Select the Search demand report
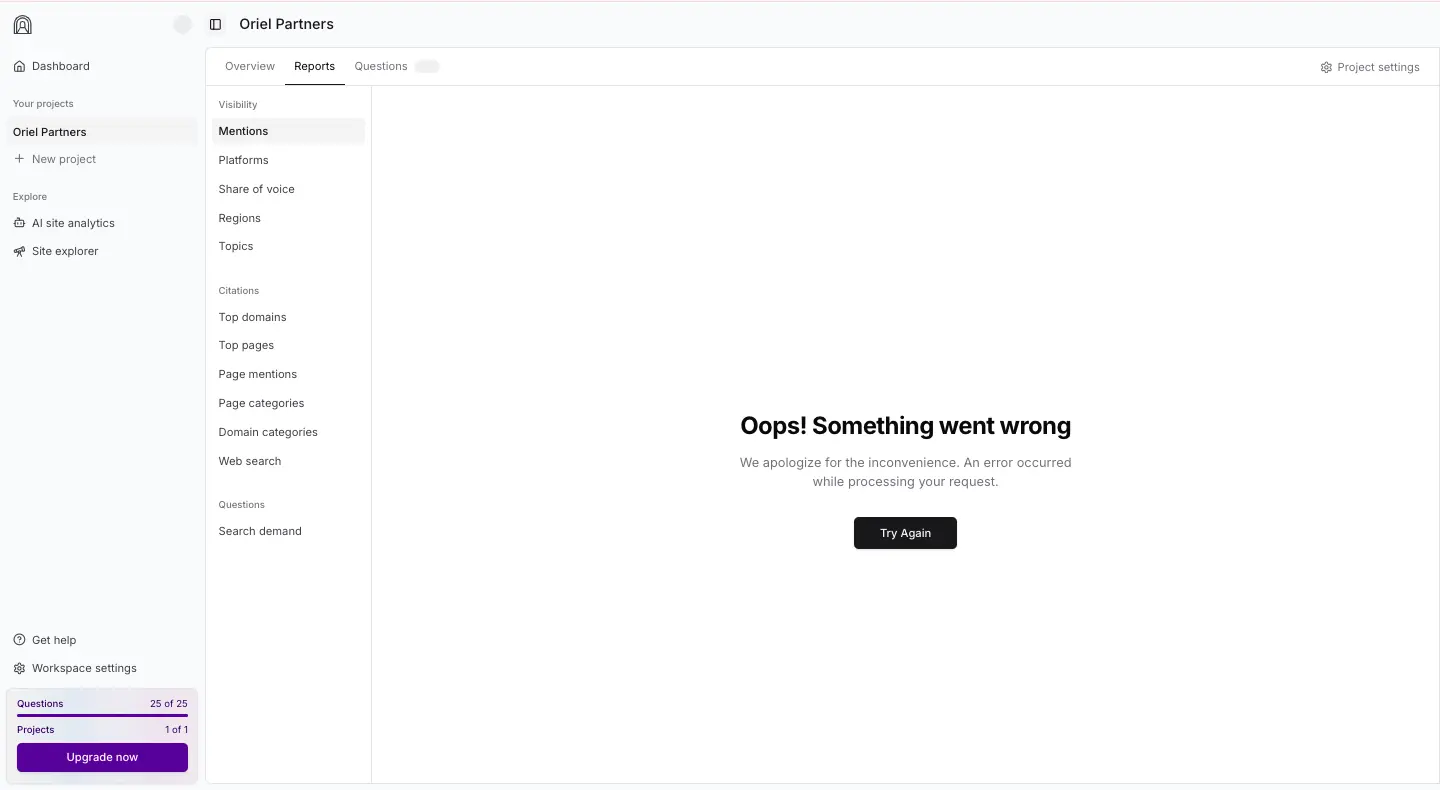The width and height of the screenshot is (1440, 790). 260,531
